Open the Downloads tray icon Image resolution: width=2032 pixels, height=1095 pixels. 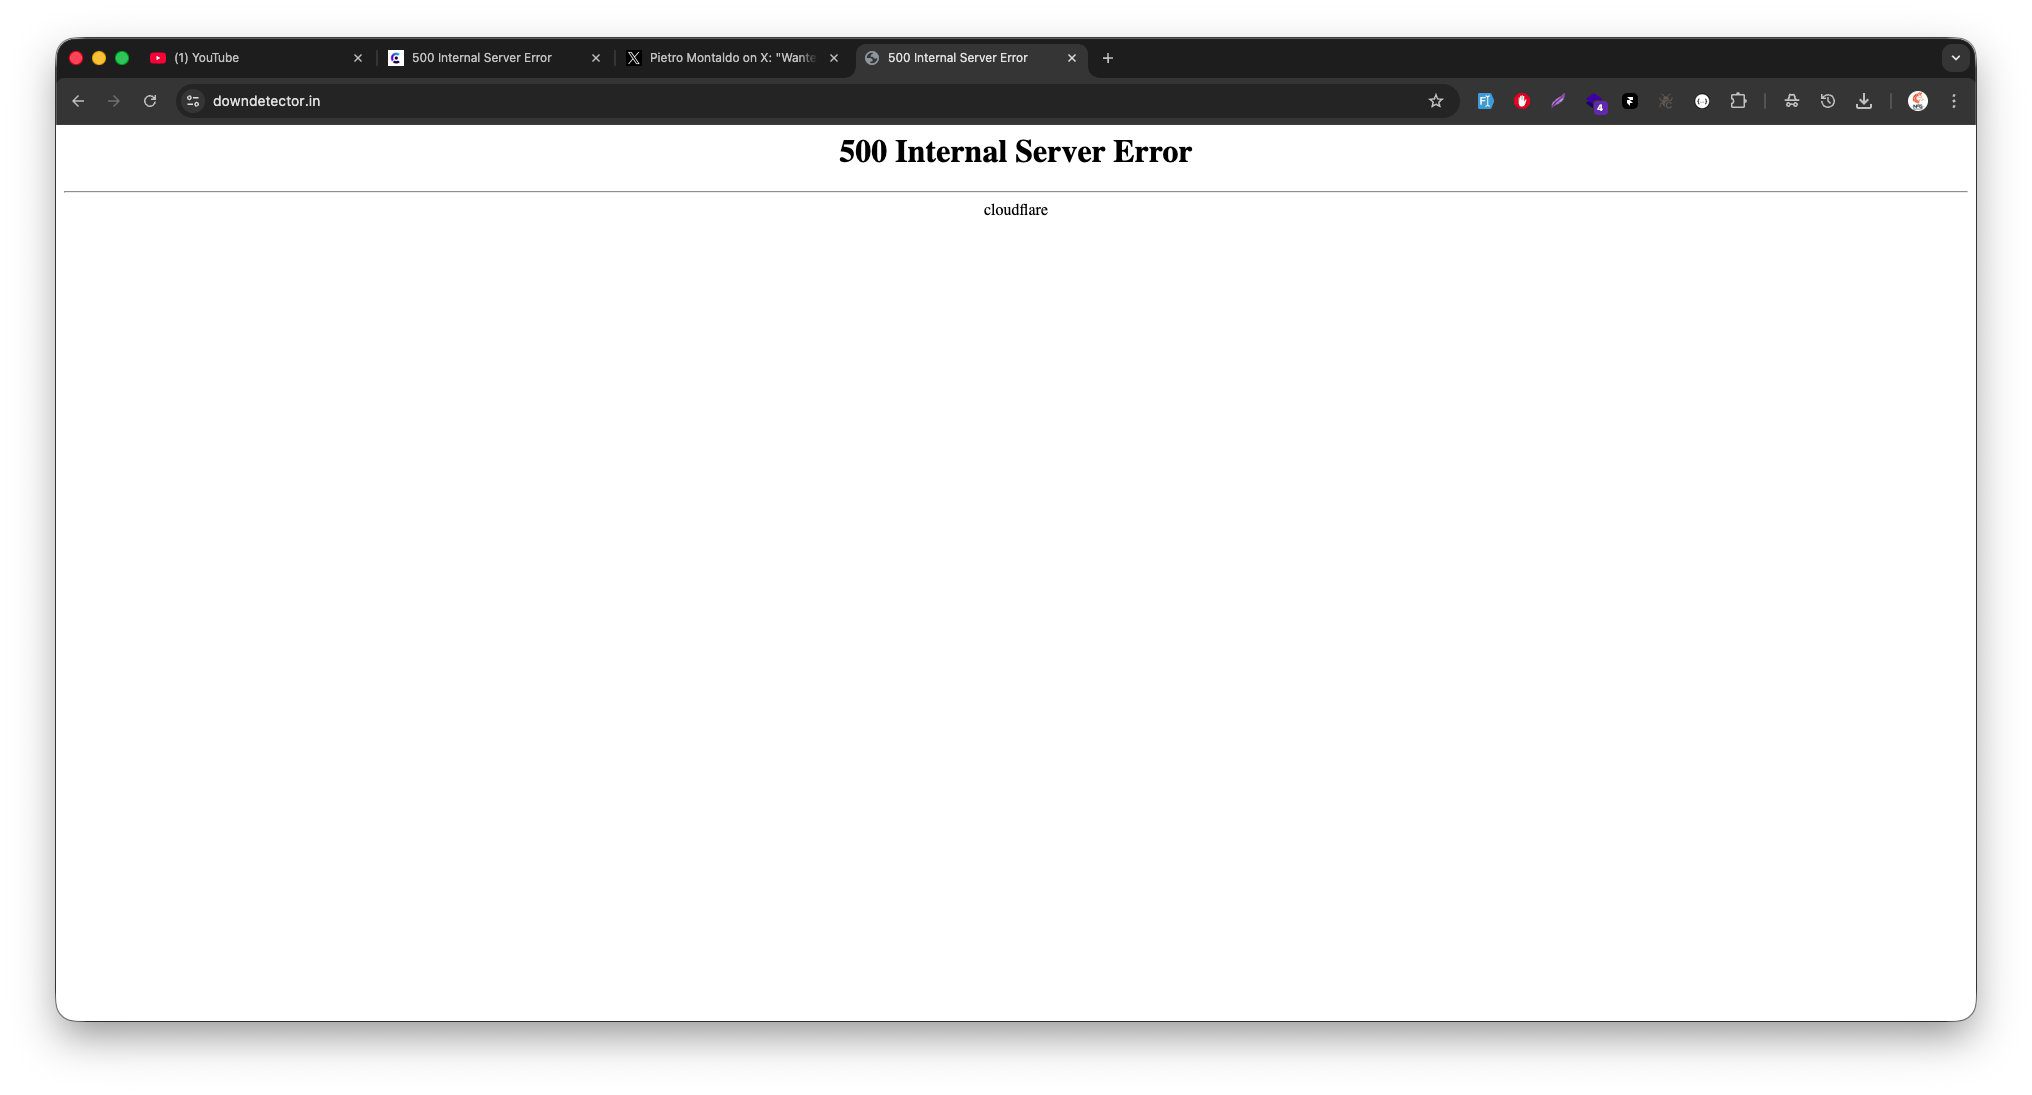click(1863, 101)
